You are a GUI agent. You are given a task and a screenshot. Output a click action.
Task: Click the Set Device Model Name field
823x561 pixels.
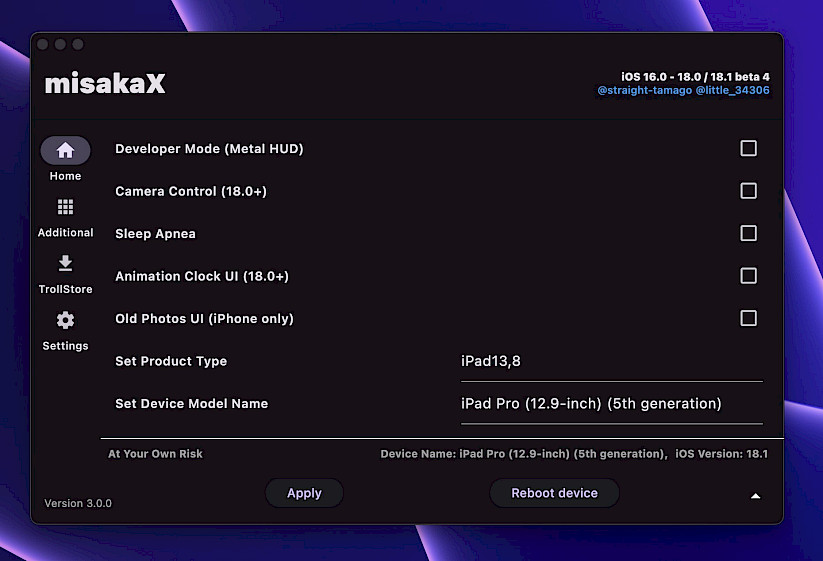[x=611, y=404]
